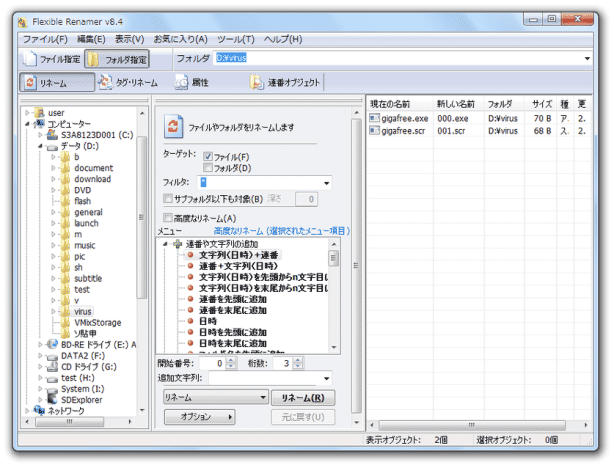Click the リネーム(R) execute button
Viewport: 614px width, 465px height.
pyautogui.click(x=303, y=398)
